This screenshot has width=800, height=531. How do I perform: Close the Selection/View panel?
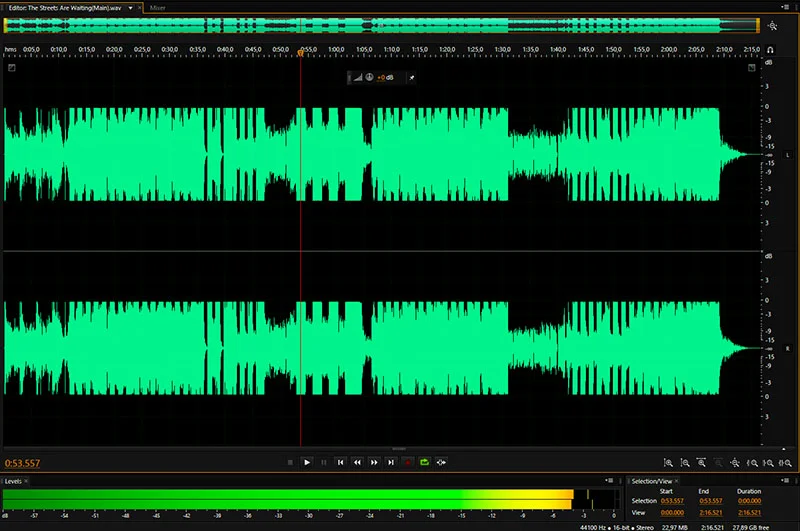tap(677, 481)
